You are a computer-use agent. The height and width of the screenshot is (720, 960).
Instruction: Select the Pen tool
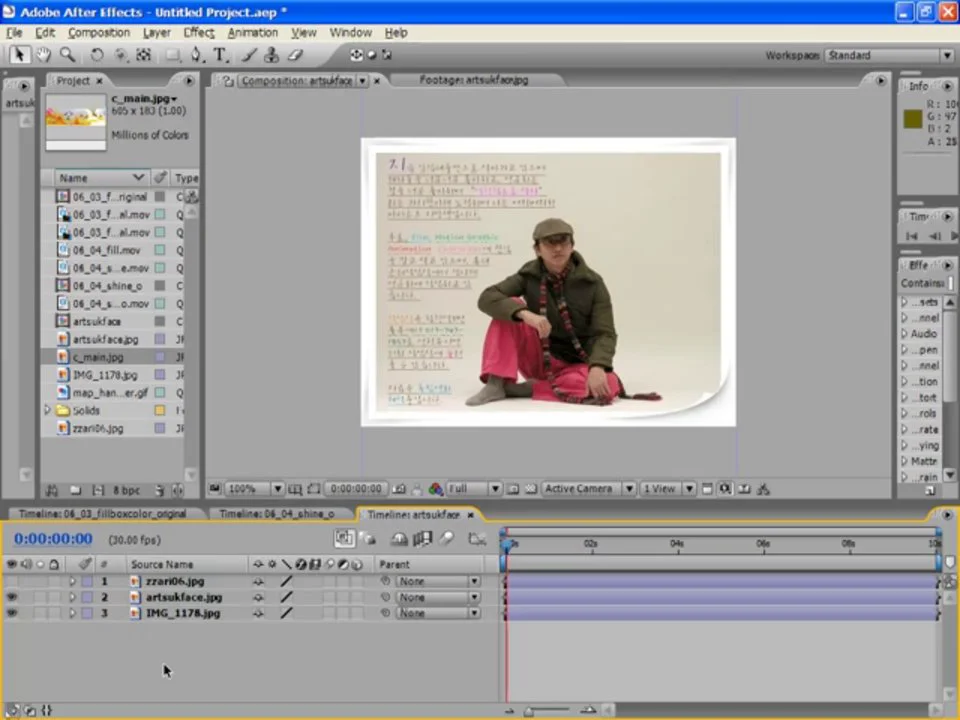tap(196, 55)
